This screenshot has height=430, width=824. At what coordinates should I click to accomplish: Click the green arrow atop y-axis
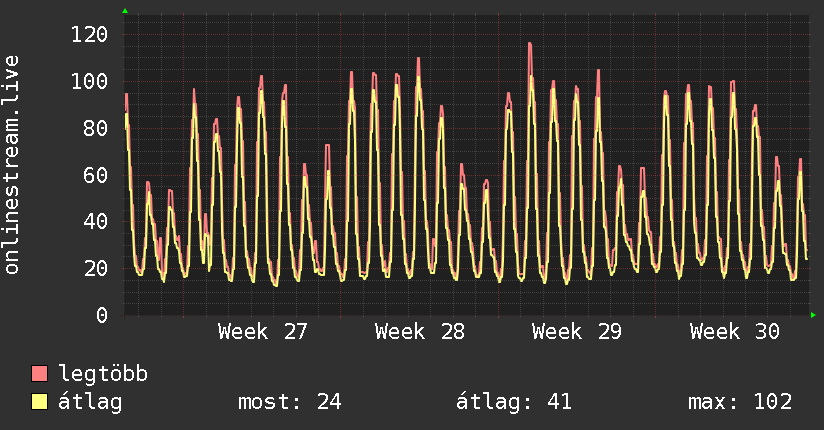click(x=125, y=11)
